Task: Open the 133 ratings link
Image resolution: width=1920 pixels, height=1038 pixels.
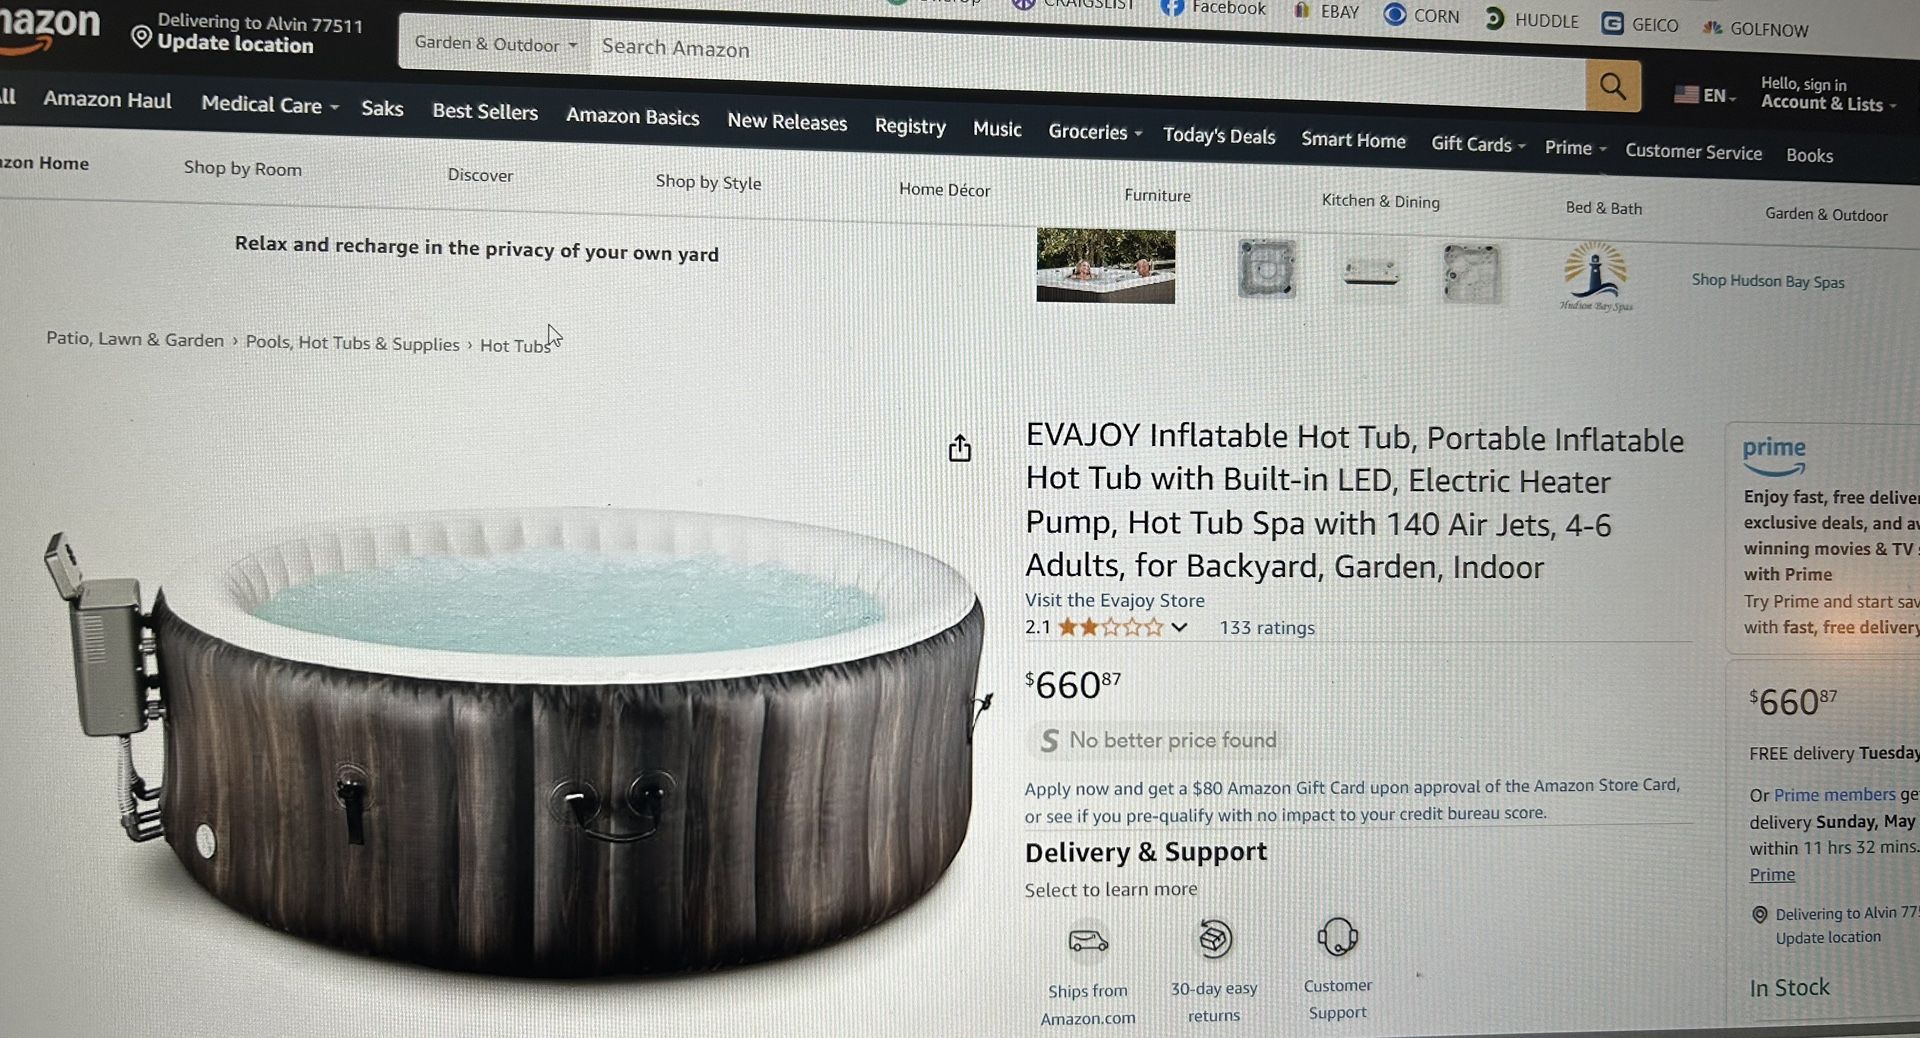Action: pyautogui.click(x=1266, y=628)
